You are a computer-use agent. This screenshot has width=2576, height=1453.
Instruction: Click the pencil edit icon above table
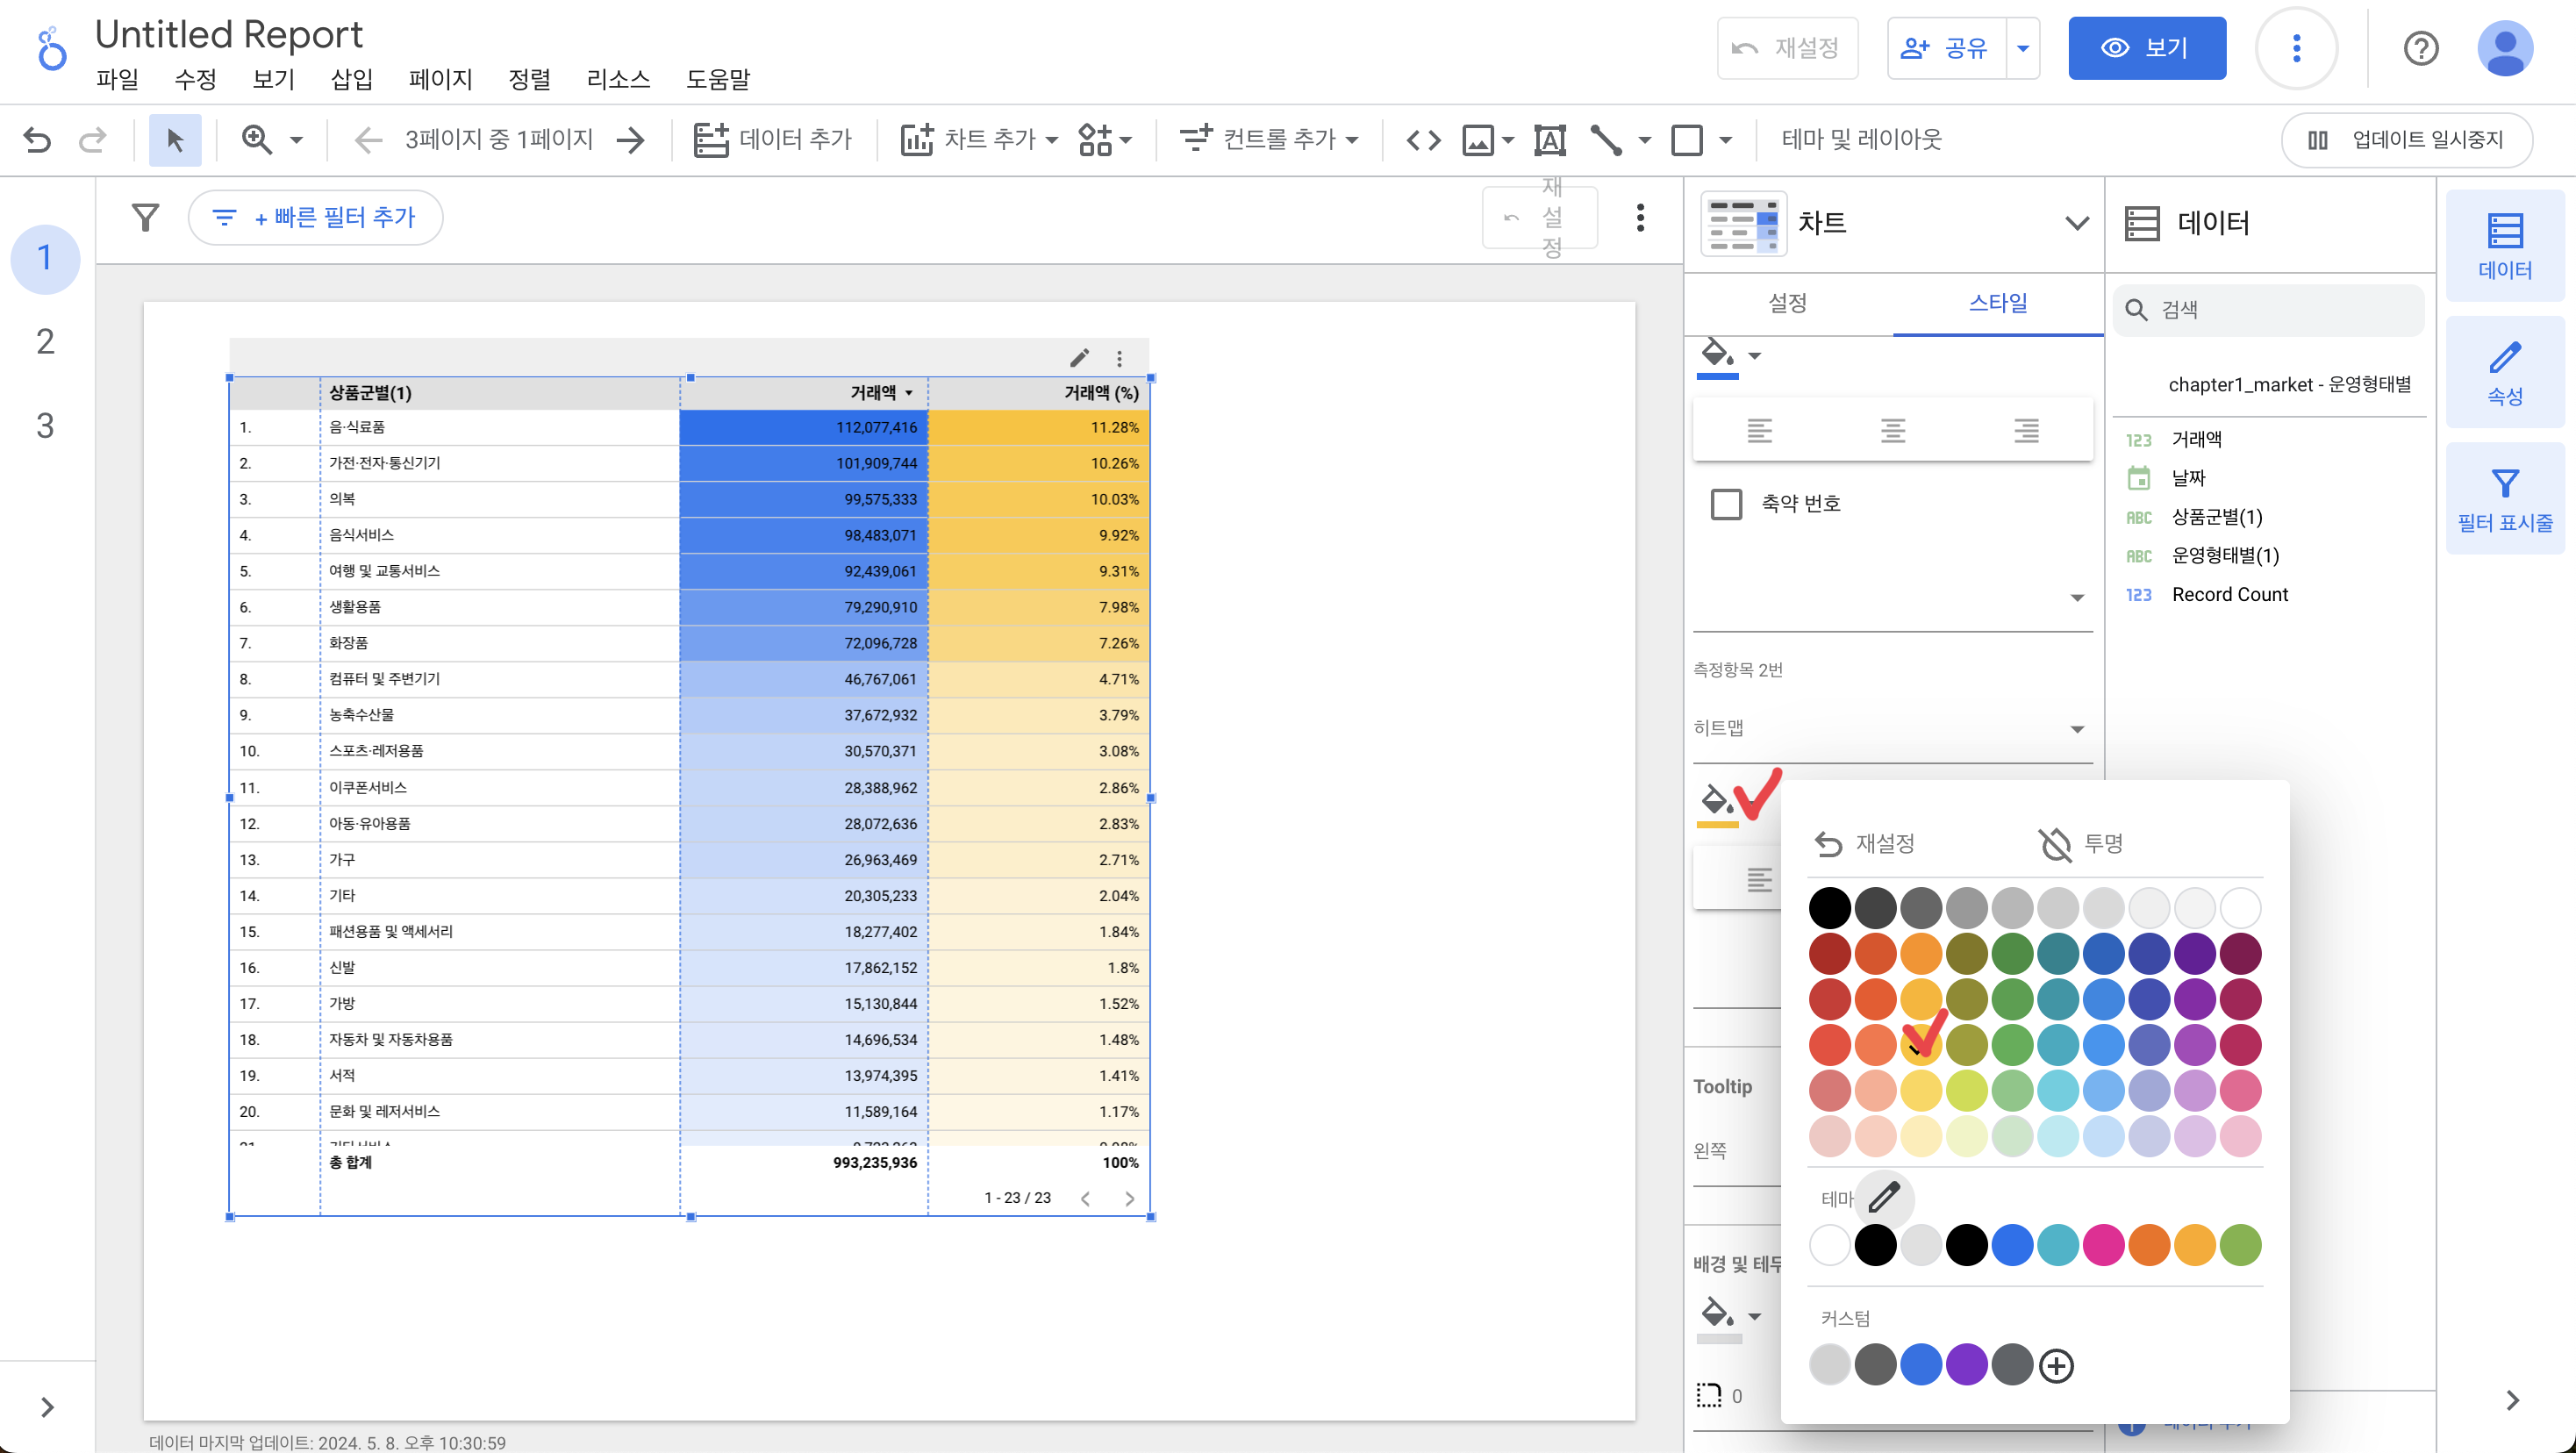(1079, 358)
